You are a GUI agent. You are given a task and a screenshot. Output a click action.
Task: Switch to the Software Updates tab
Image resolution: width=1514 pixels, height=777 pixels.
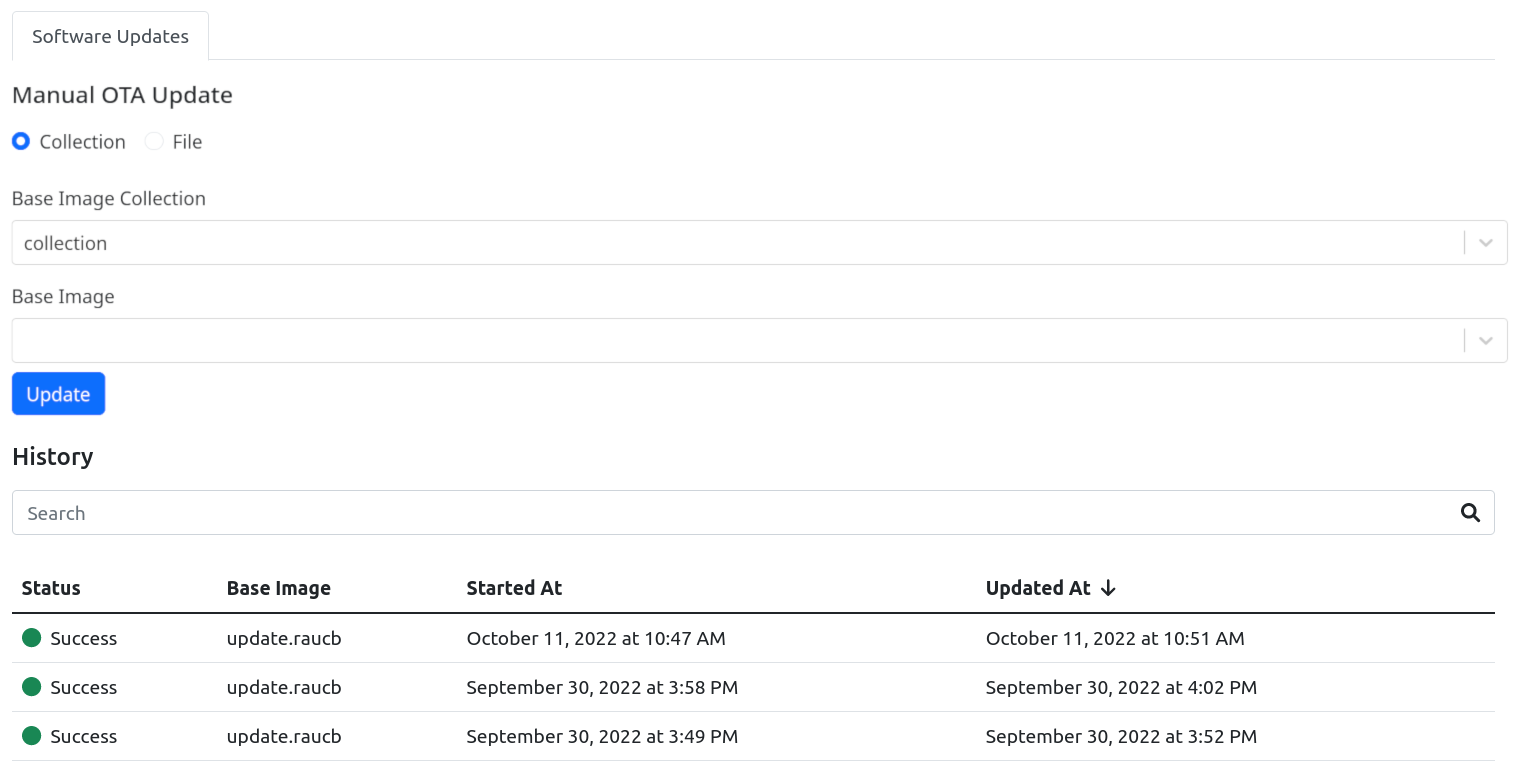(x=110, y=36)
